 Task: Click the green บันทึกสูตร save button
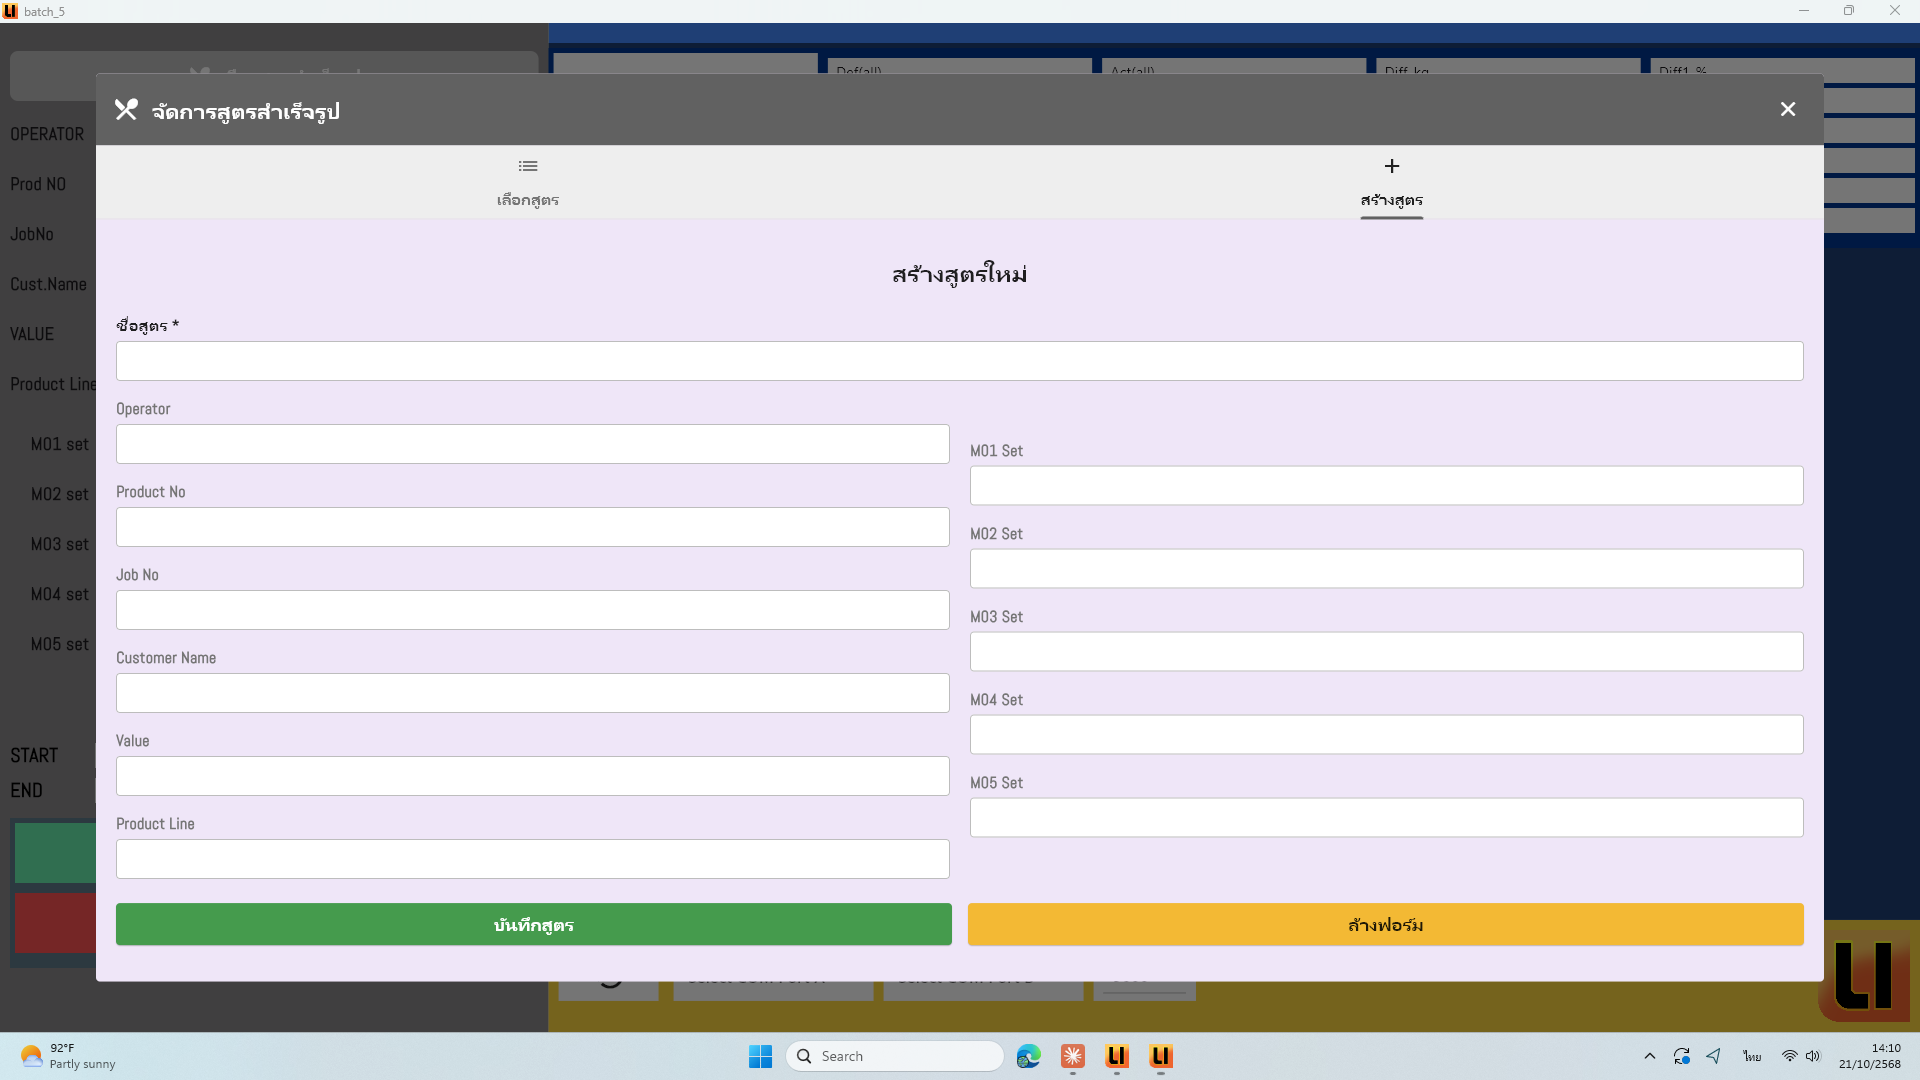[533, 924]
